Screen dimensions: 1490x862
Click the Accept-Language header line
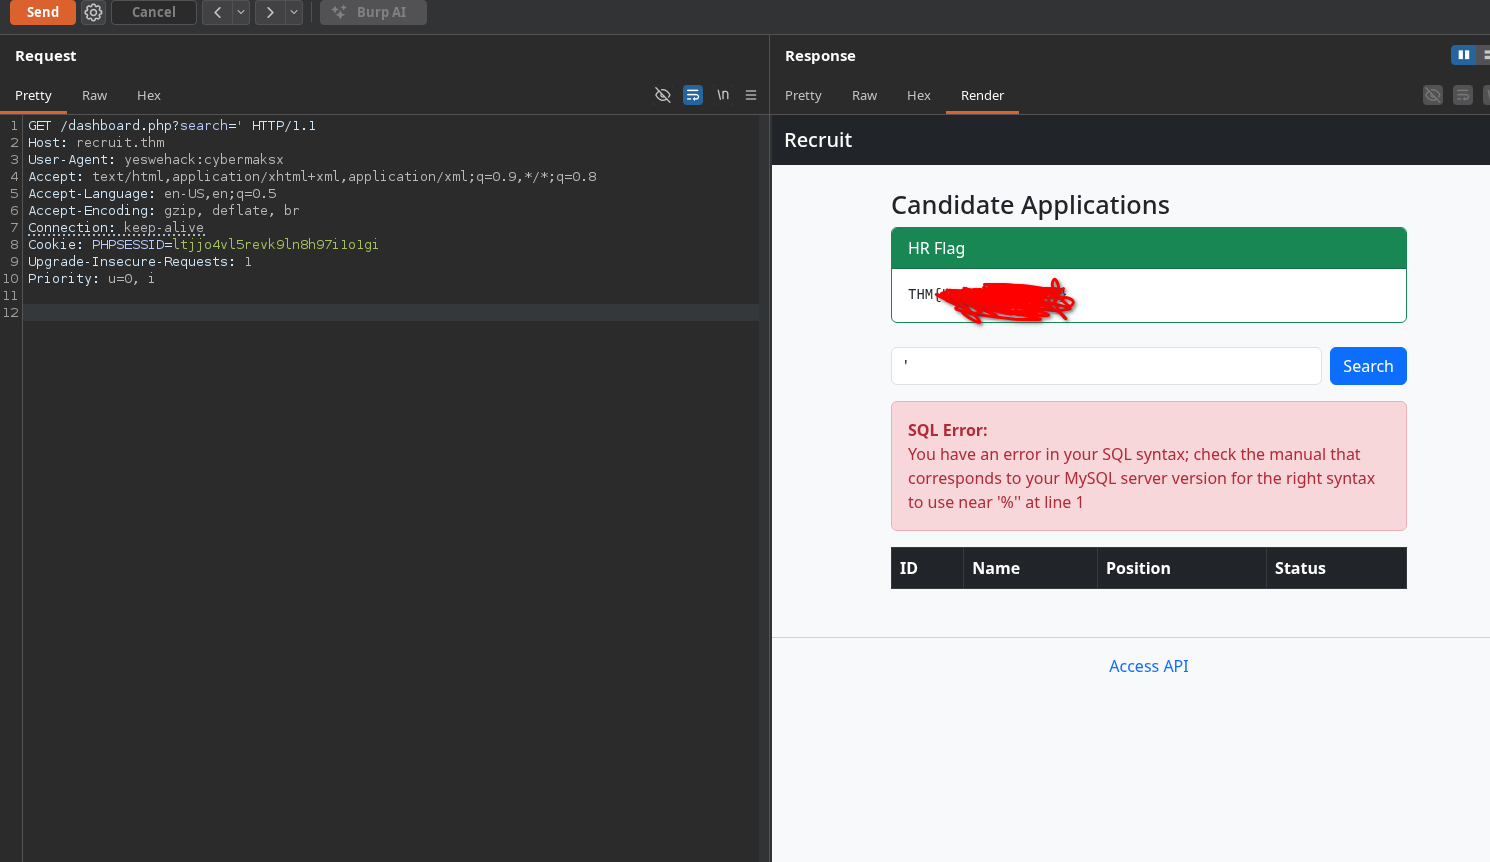coord(152,194)
